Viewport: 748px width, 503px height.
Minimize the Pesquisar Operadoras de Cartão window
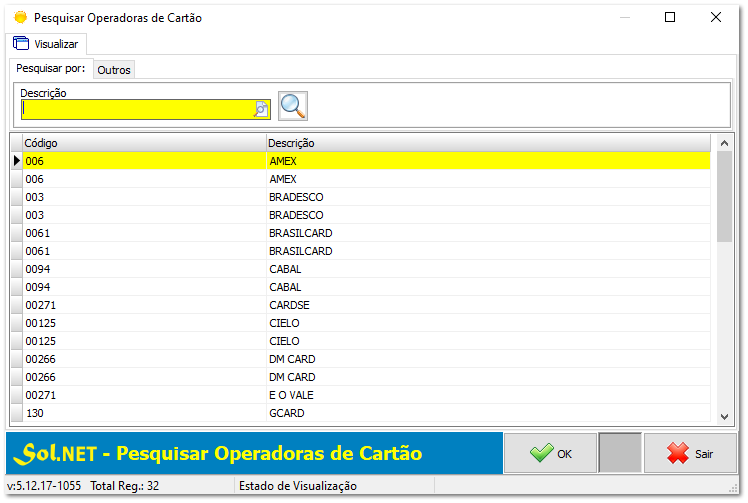(625, 17)
